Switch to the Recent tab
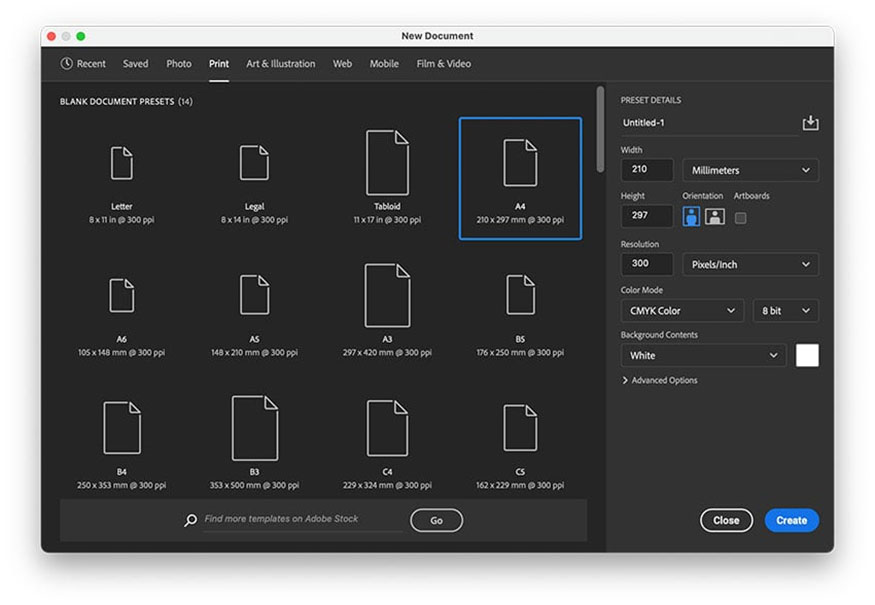The height and width of the screenshot is (605, 875). coord(83,64)
